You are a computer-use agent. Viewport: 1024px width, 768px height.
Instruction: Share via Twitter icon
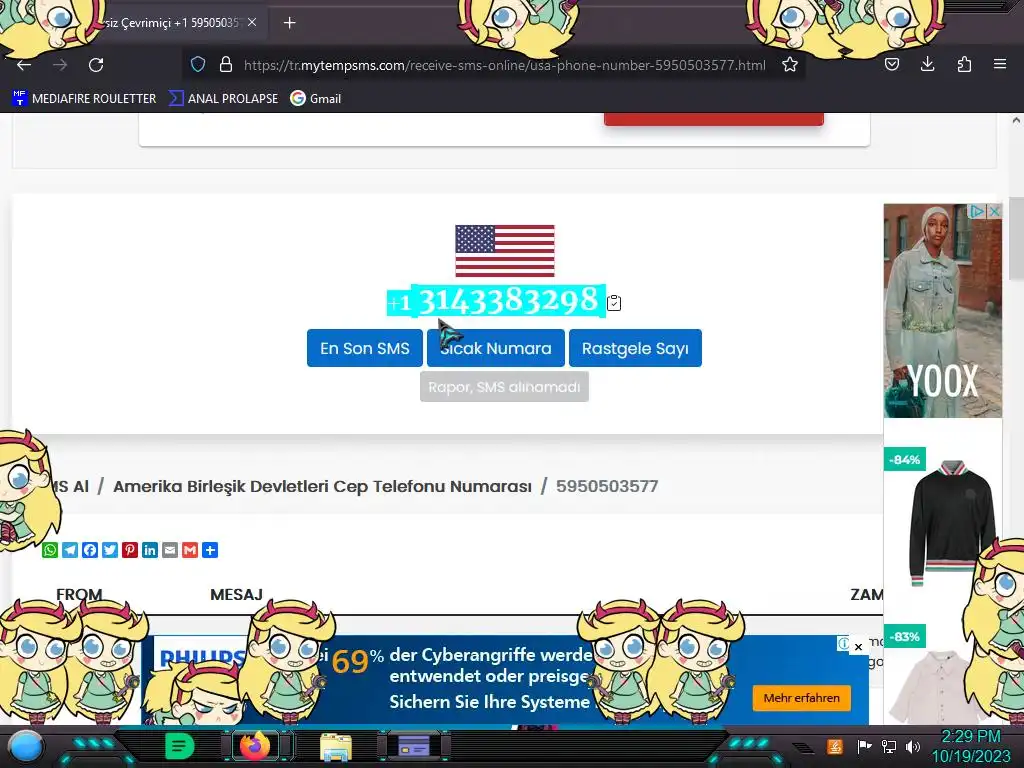pos(110,550)
